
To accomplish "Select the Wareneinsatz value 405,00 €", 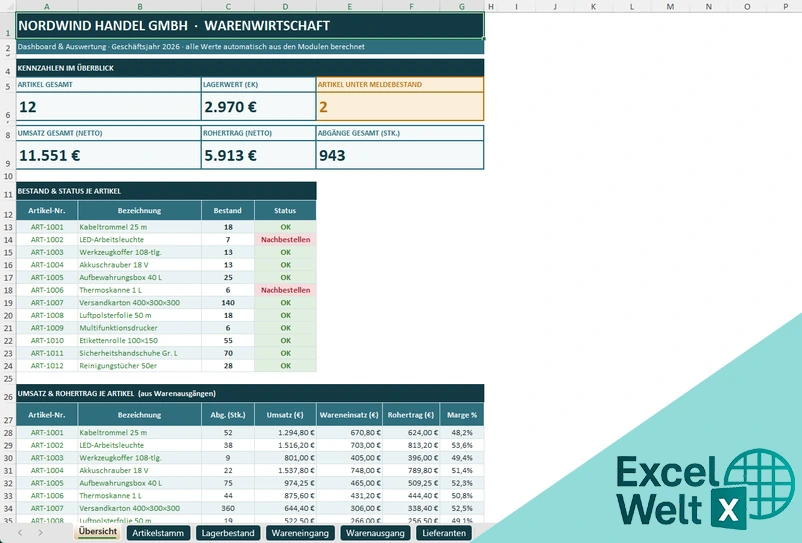I will click(x=349, y=458).
